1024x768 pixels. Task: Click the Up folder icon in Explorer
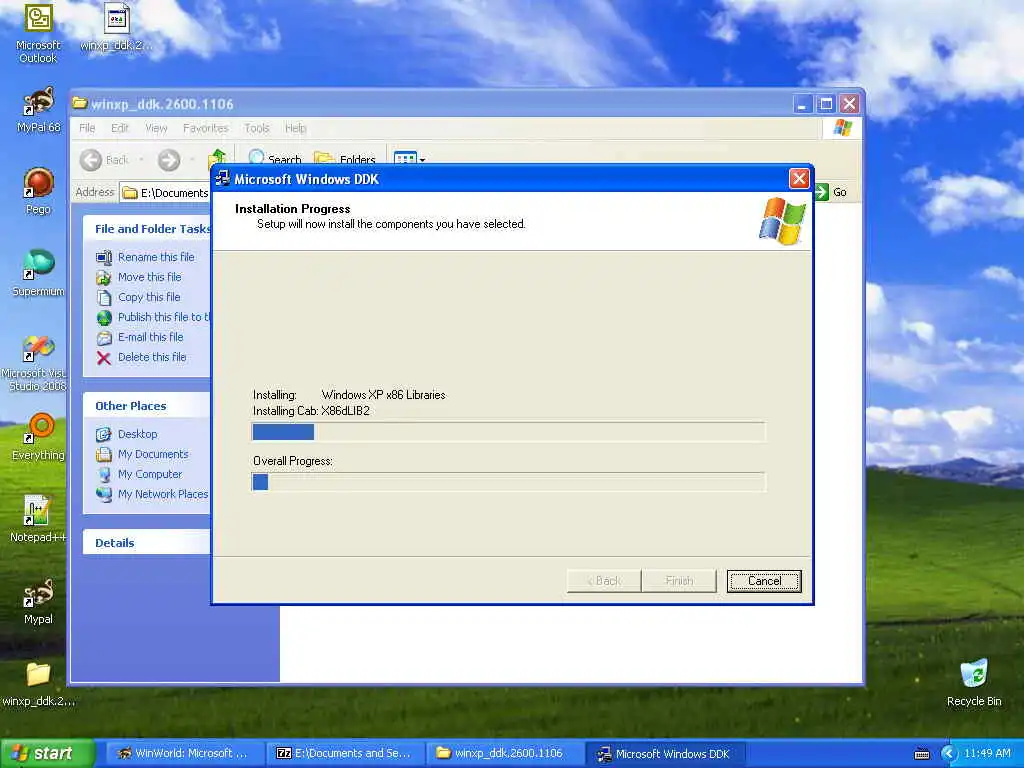point(217,159)
